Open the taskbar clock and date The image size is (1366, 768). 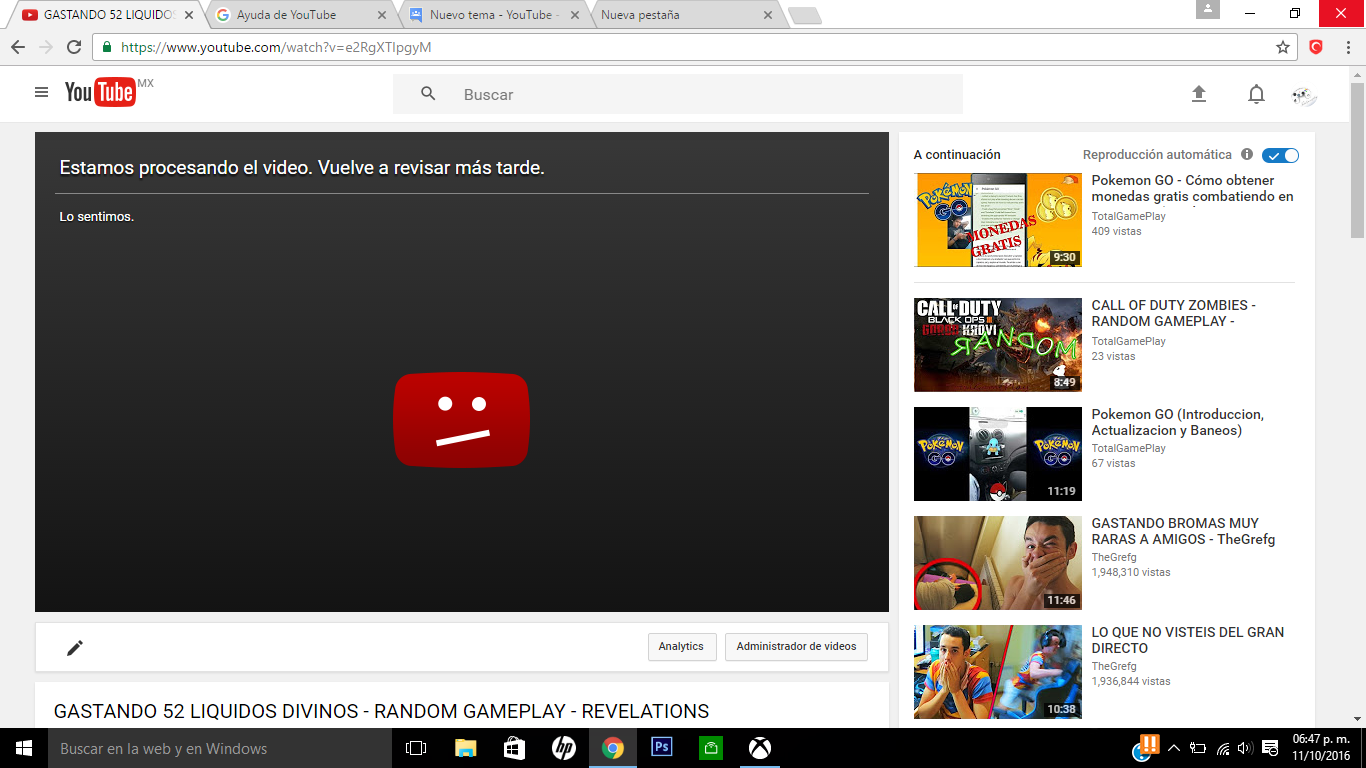[1321, 748]
